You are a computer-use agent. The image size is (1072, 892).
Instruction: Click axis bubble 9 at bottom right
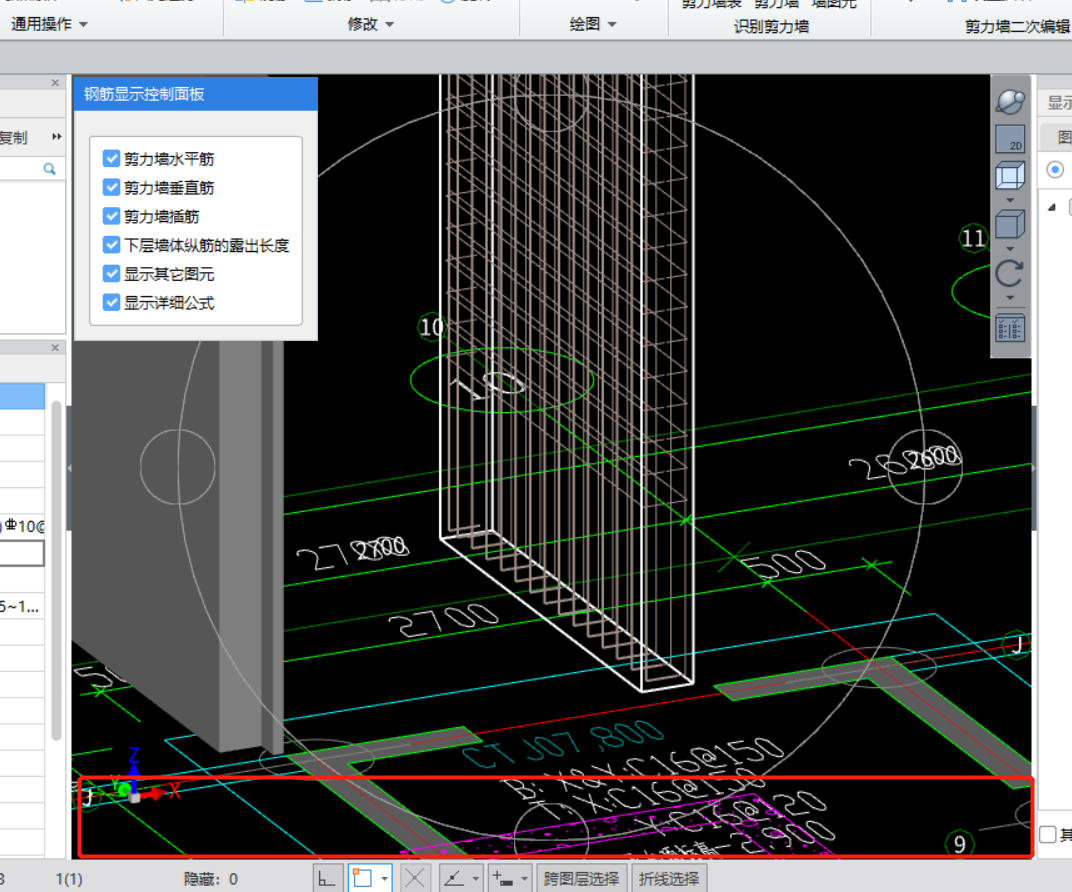pyautogui.click(x=959, y=844)
